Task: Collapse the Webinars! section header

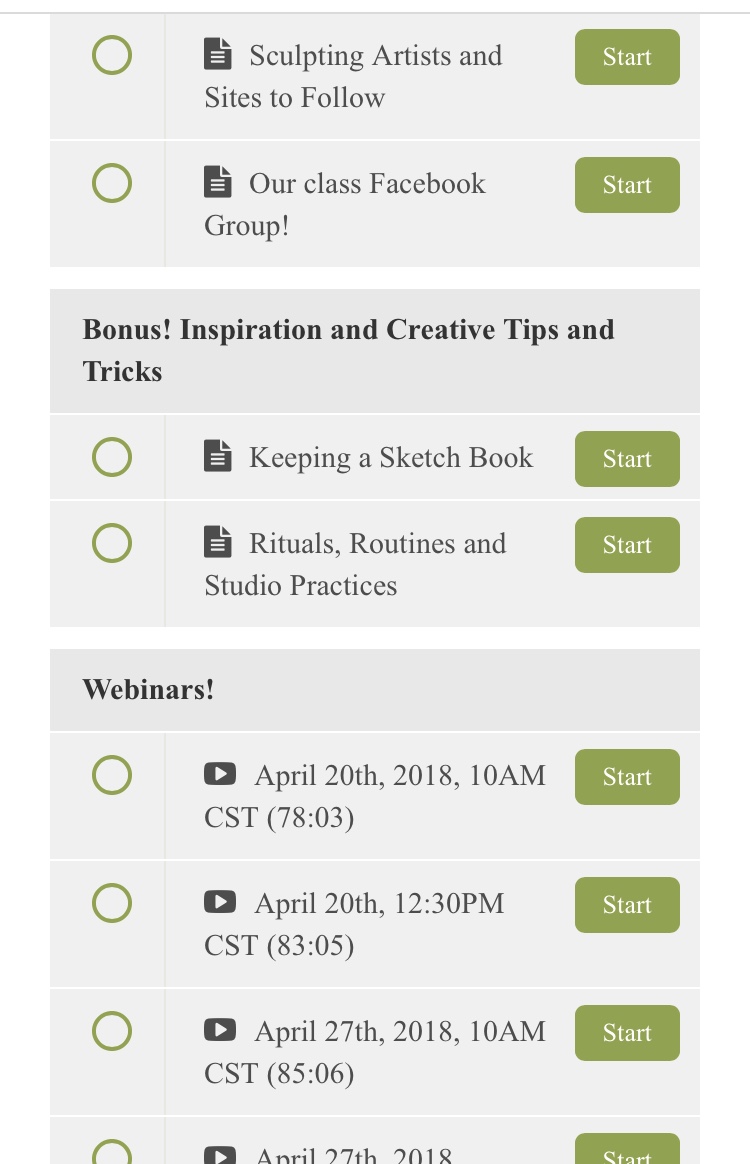Action: pyautogui.click(x=375, y=690)
